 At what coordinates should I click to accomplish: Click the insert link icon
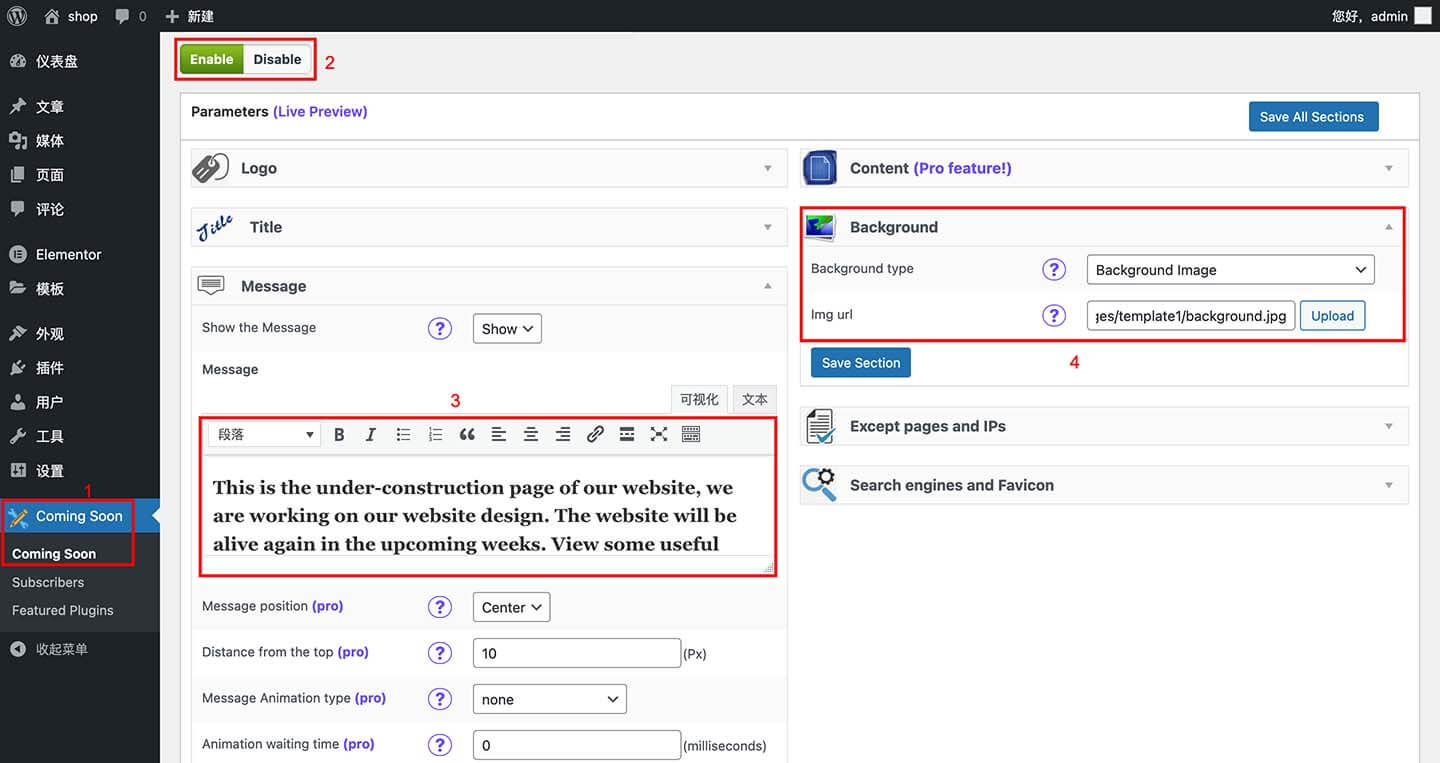(x=595, y=434)
